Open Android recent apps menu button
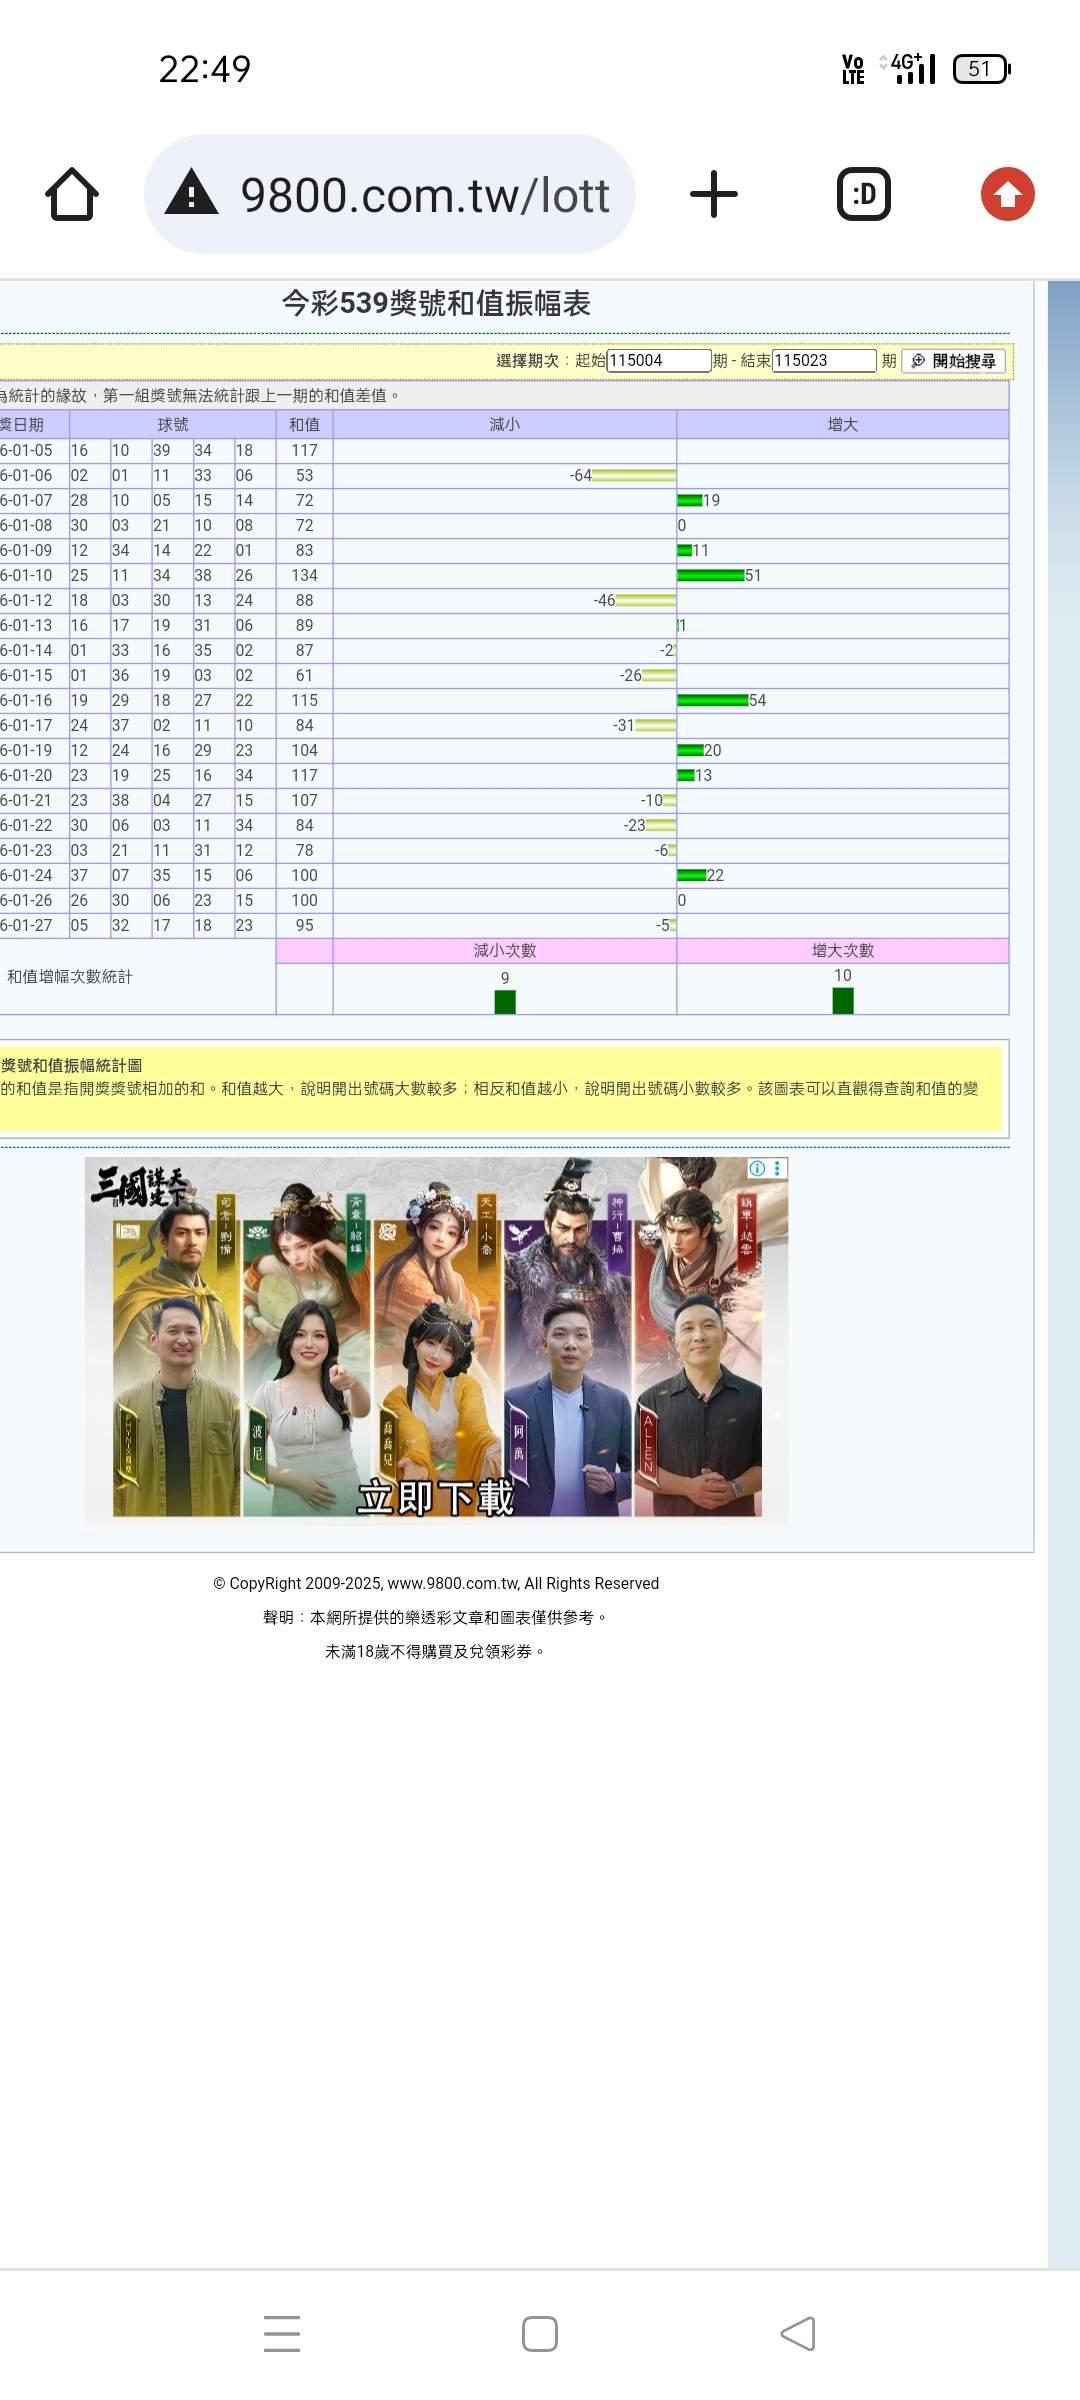The width and height of the screenshot is (1080, 2400). [282, 2334]
